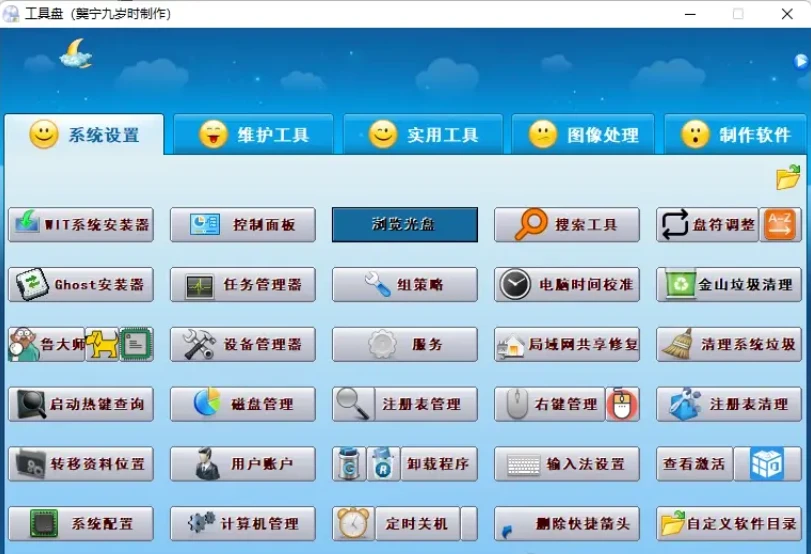Run 删除快捷箭头

coord(567,523)
